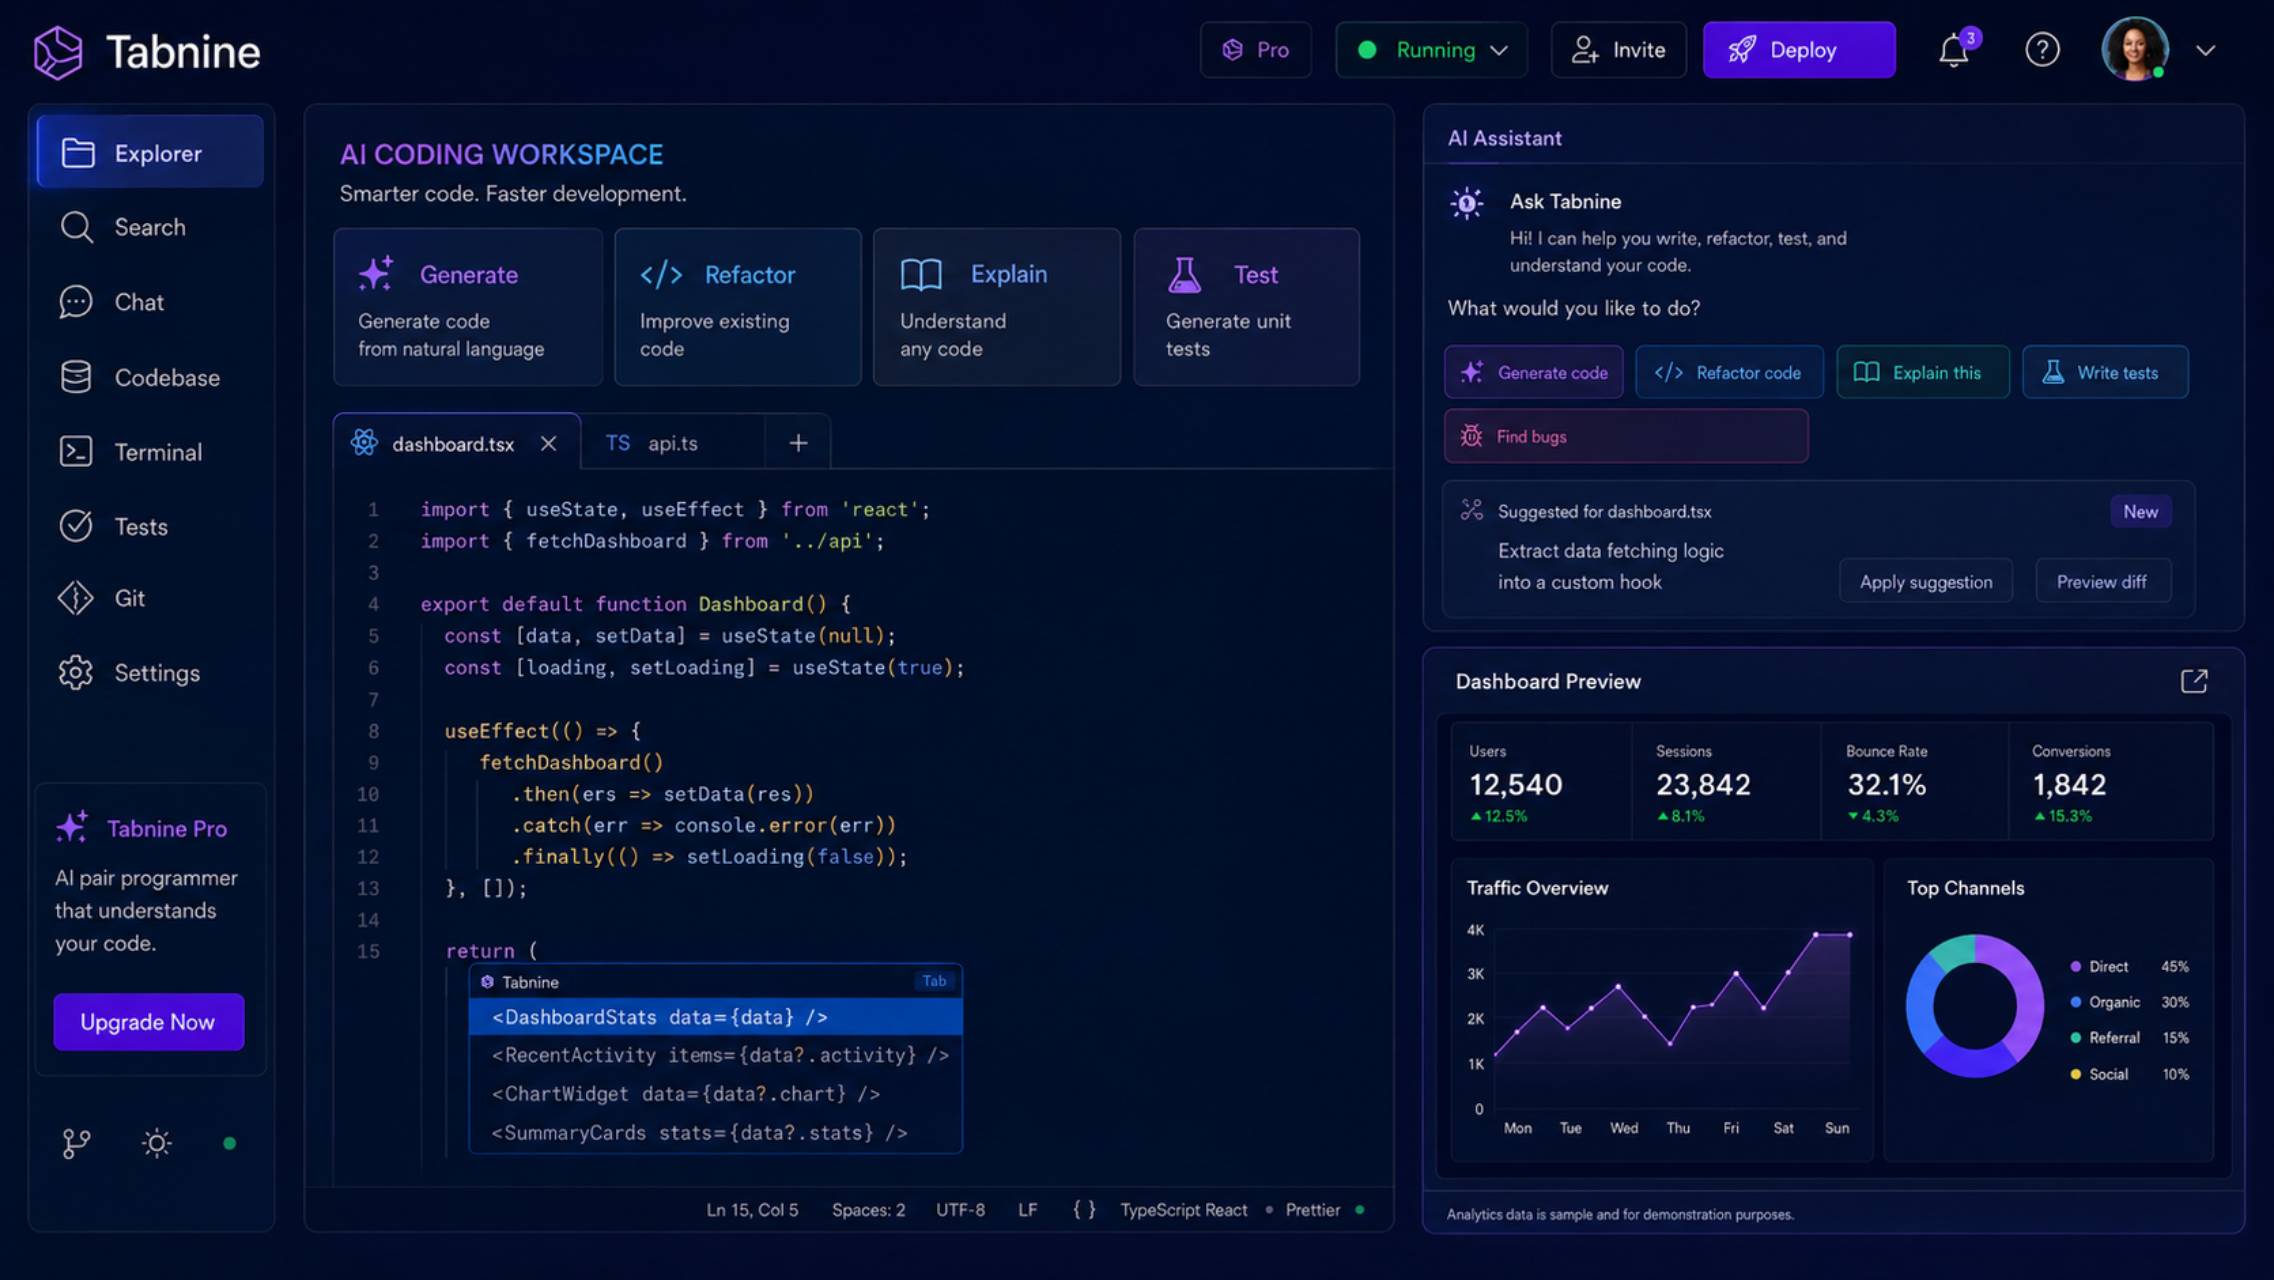Click the Social channel yellow legend dot

(2076, 1074)
